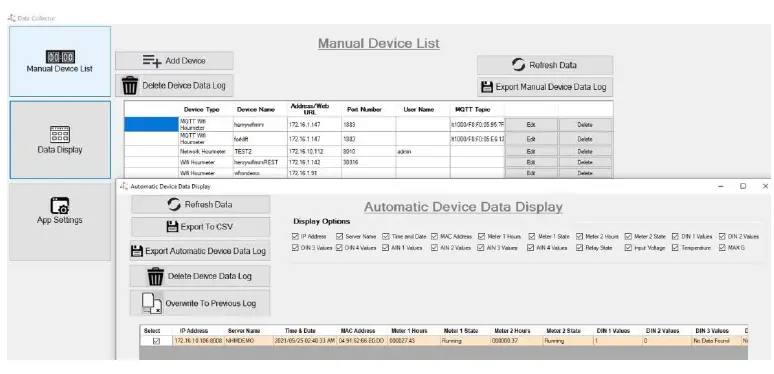This screenshot has height=374, width=774.
Task: Select the 30316 port number cell
Action: point(368,162)
